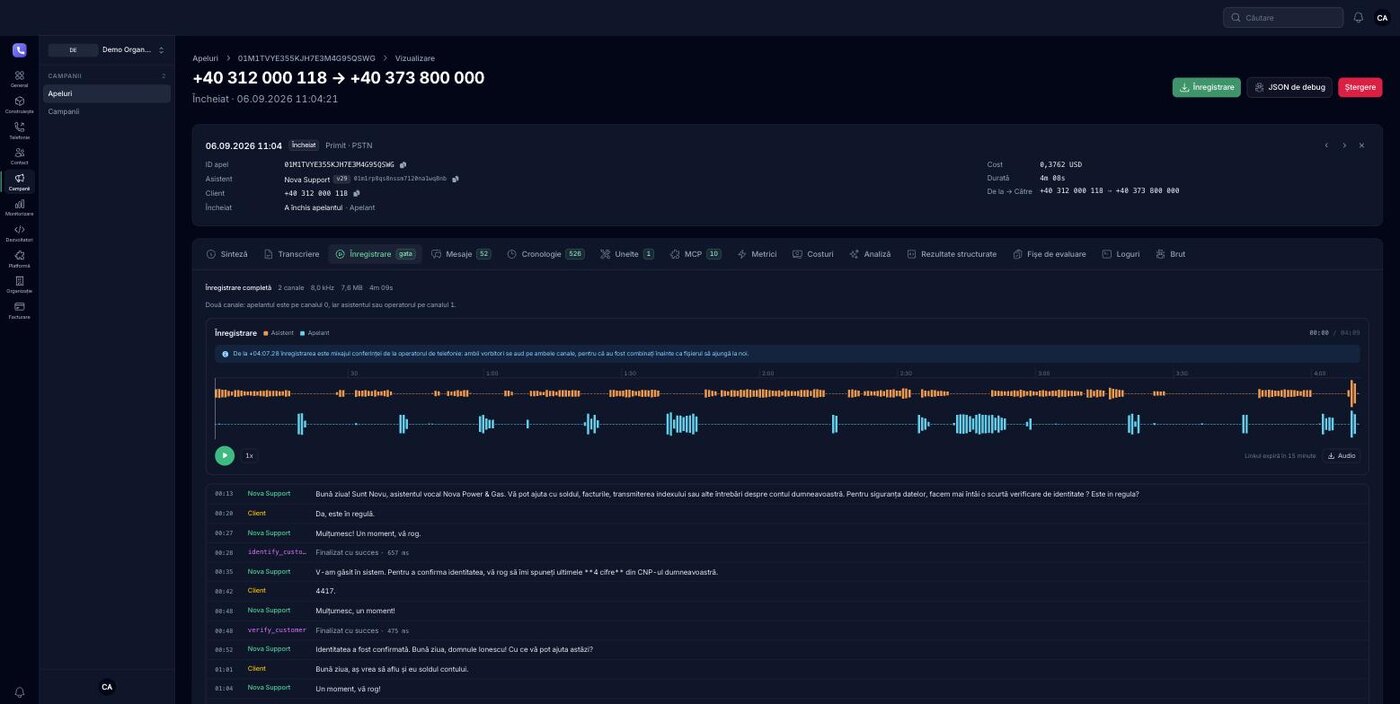Select Campanii in side menu
Screen dimensions: 1400x704
107,111
